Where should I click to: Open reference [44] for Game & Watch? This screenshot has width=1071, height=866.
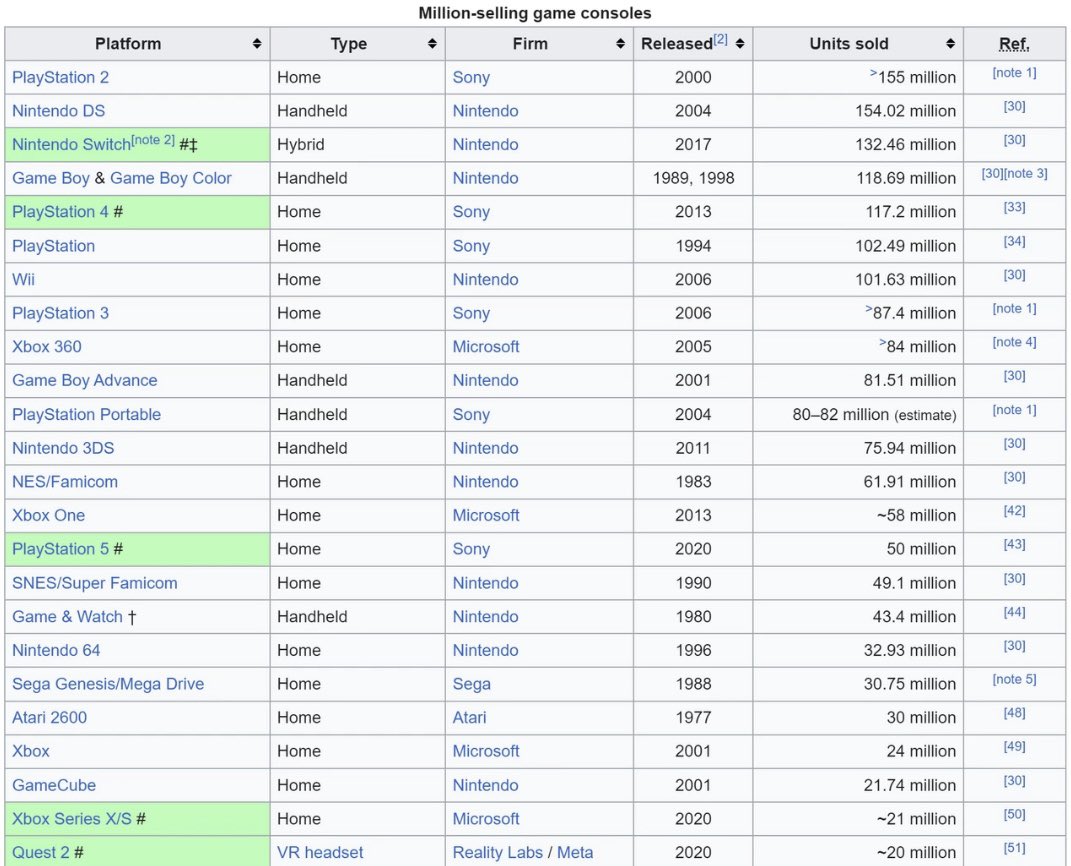coord(1014,612)
